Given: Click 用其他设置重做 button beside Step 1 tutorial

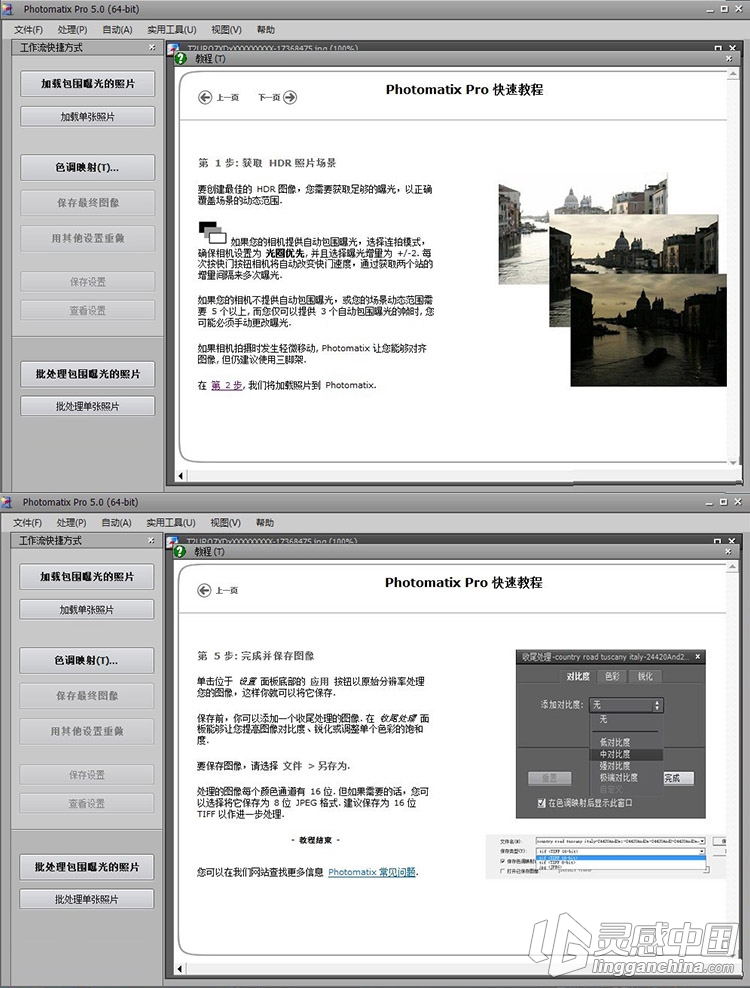Looking at the screenshot, I should pos(88,238).
